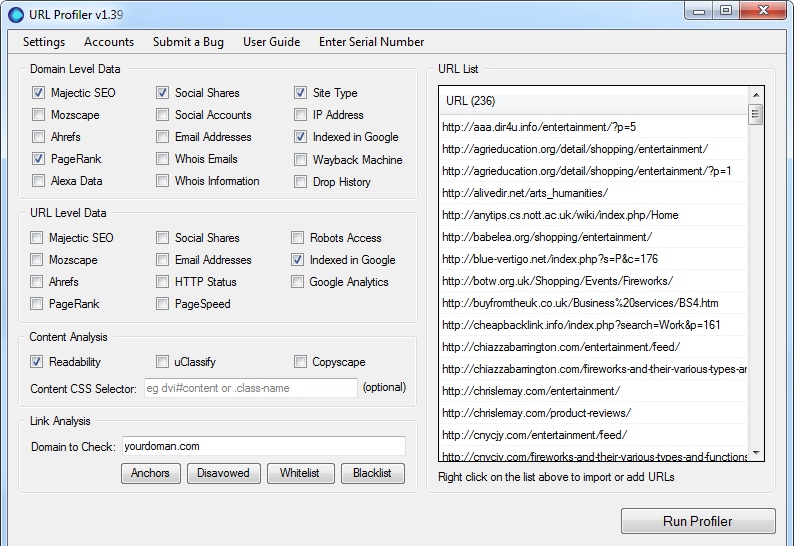Check the HTTP Status box
This screenshot has height=546, width=794.
(162, 282)
